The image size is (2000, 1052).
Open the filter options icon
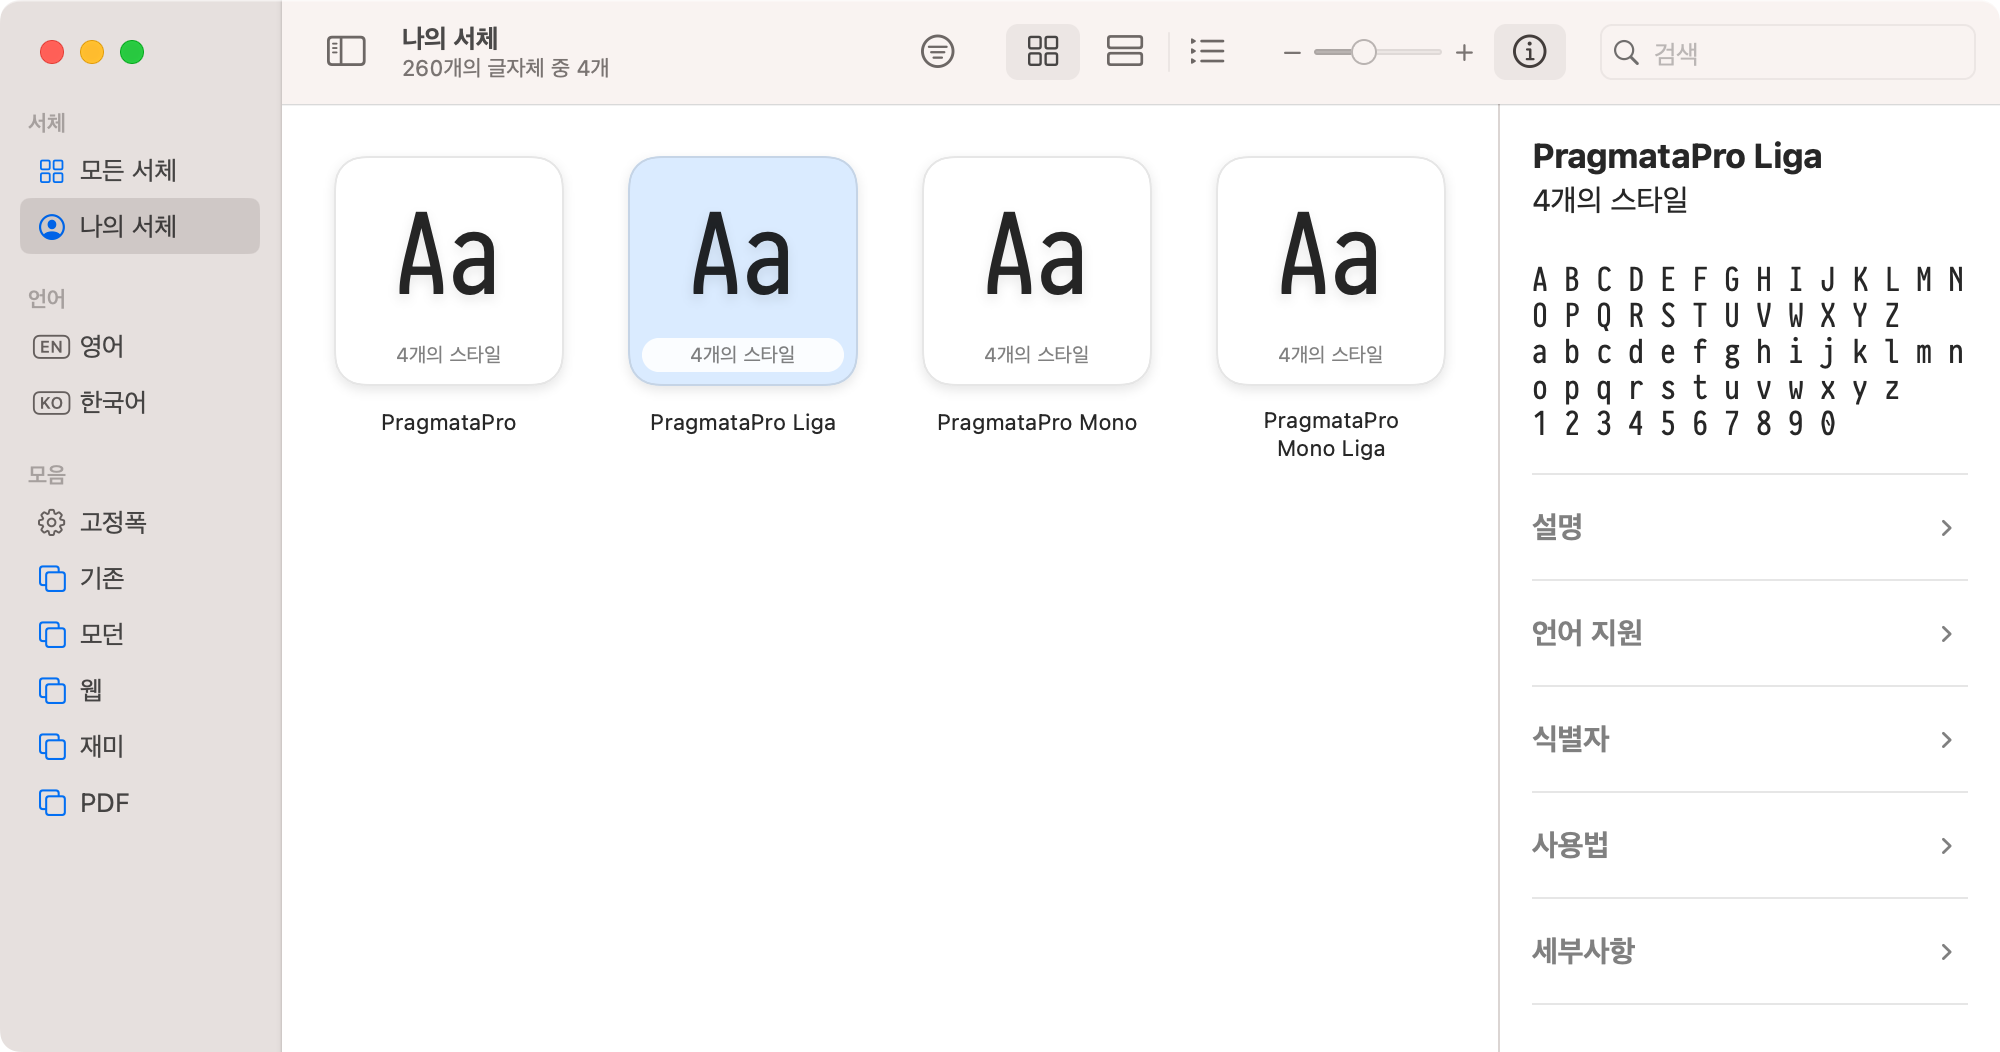[937, 51]
